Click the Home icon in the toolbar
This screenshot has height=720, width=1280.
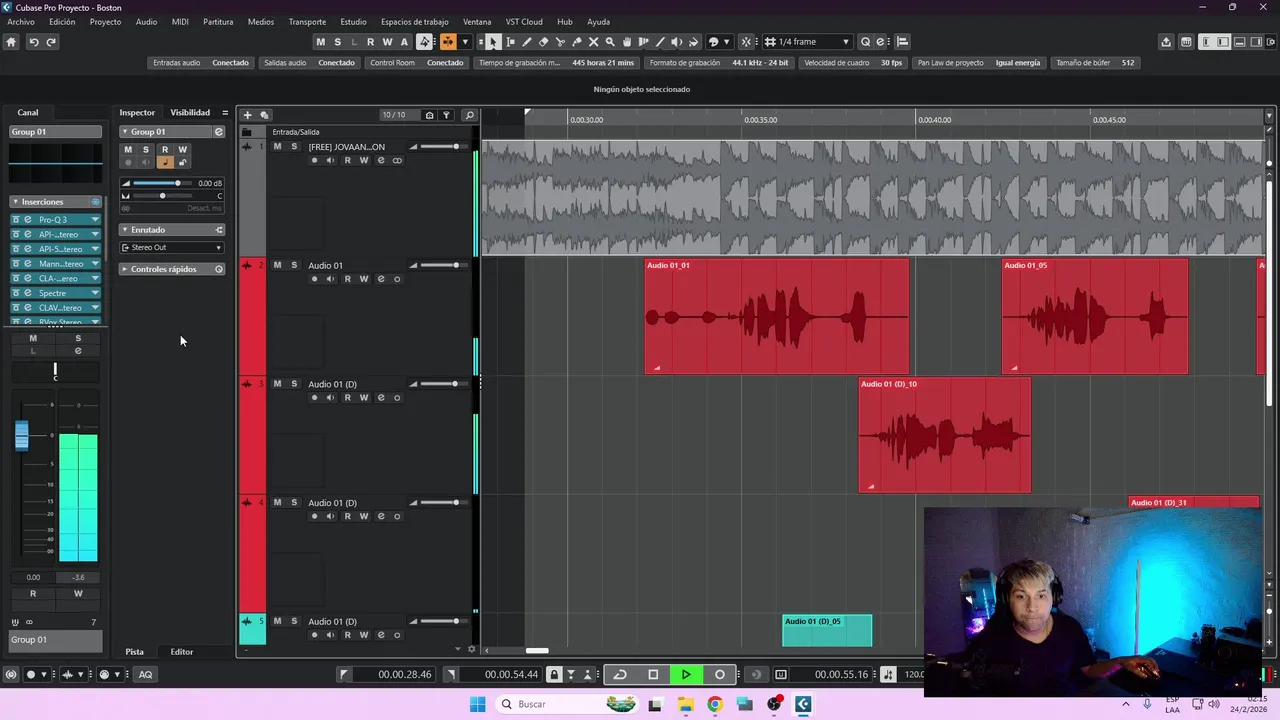click(11, 42)
